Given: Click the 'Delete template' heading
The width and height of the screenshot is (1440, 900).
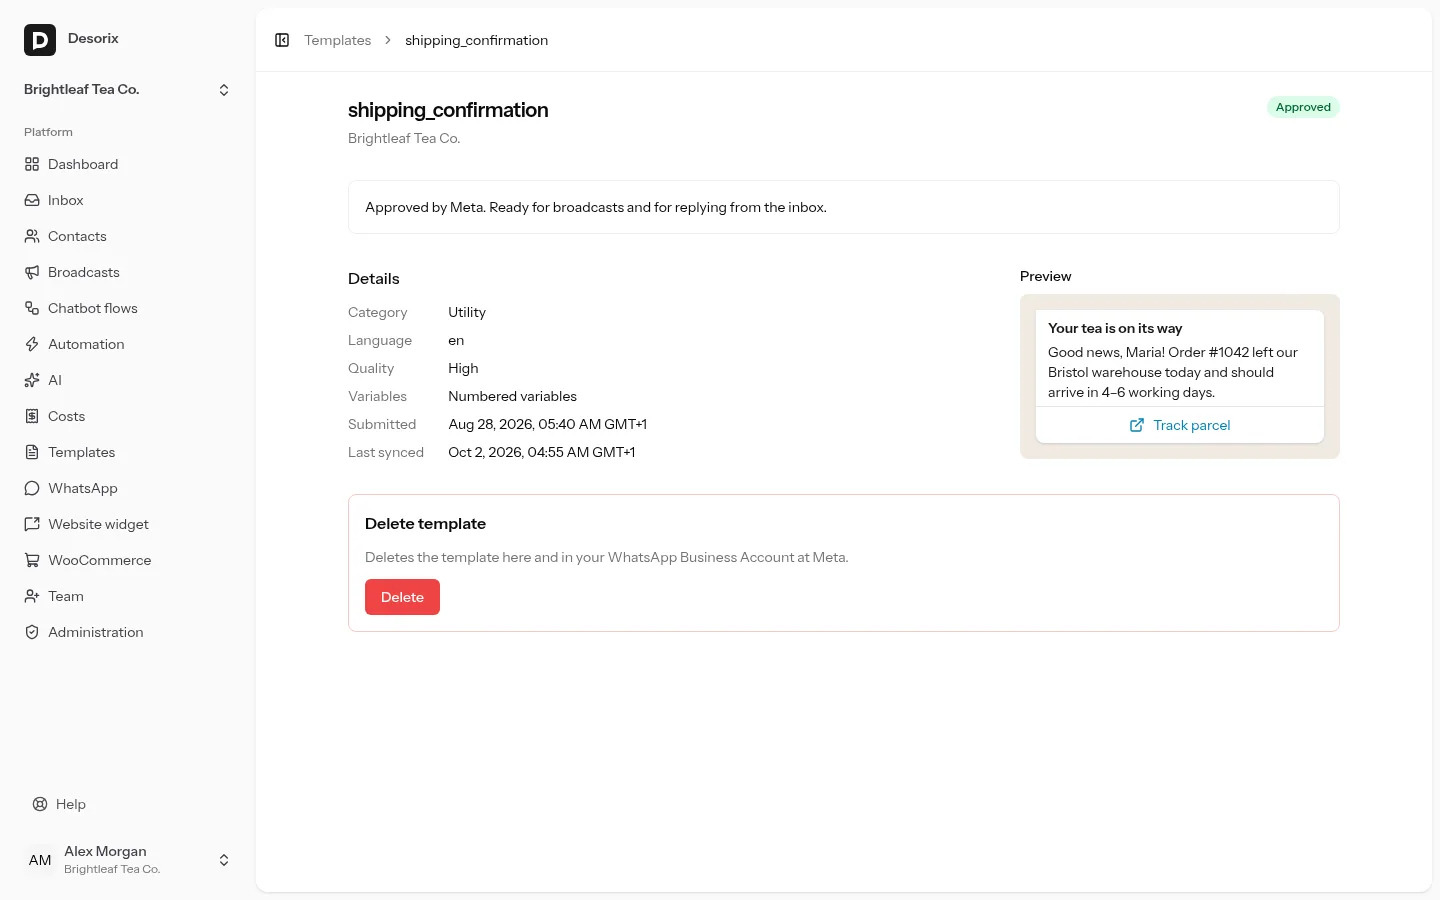Looking at the screenshot, I should (425, 524).
